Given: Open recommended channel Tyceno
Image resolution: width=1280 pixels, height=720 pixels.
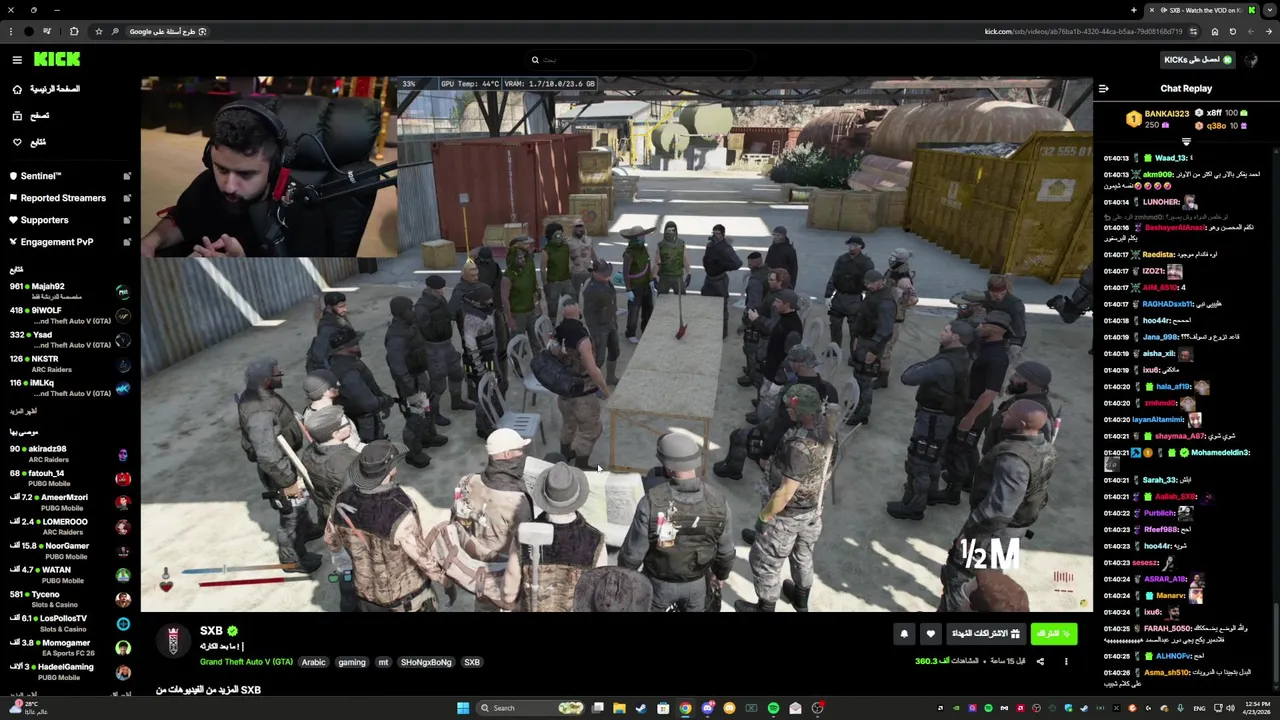Looking at the screenshot, I should click(70, 599).
